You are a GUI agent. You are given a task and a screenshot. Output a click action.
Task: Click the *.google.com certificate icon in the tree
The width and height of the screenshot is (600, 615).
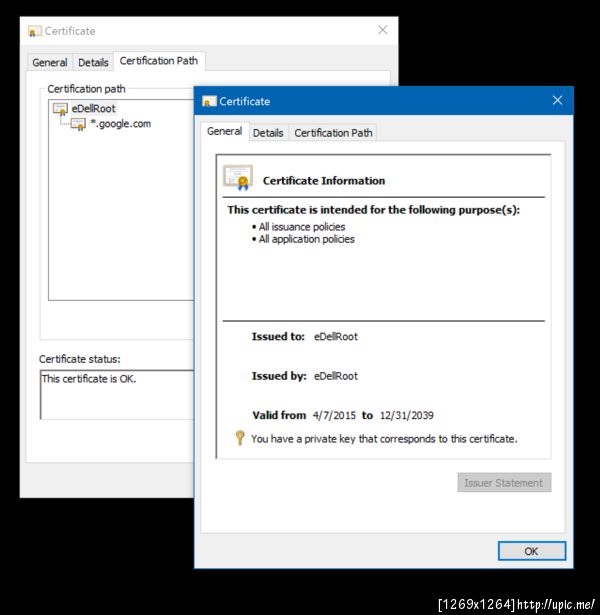pyautogui.click(x=78, y=124)
